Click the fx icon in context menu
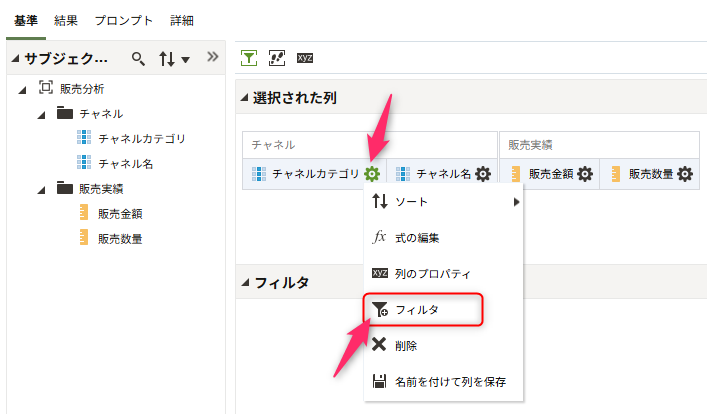 pos(379,237)
